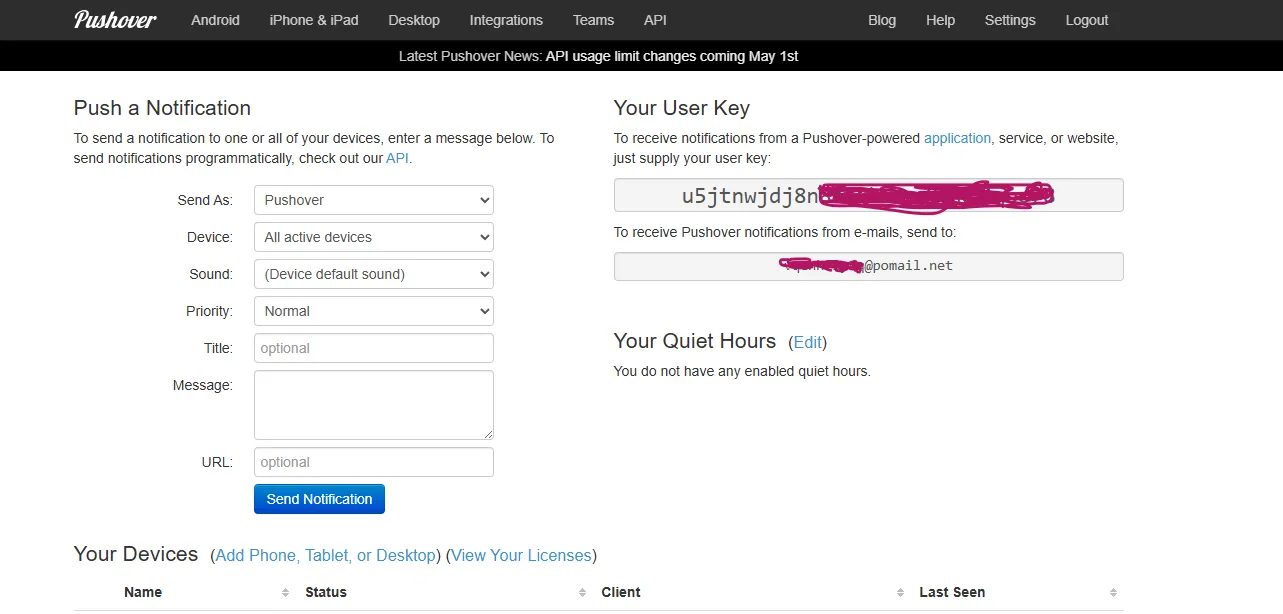Viewport: 1283px width, 614px height.
Task: Click the Push a Notification heading
Action: (x=162, y=108)
